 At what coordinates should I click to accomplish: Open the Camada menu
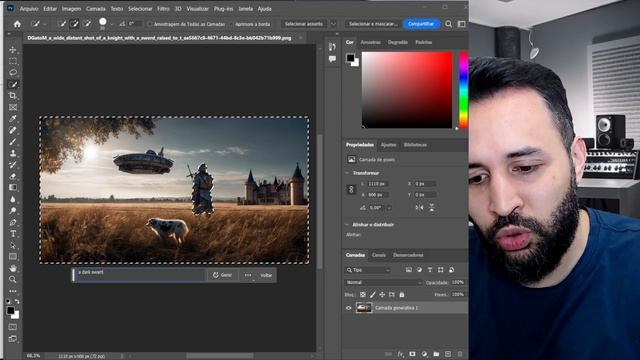tap(96, 9)
